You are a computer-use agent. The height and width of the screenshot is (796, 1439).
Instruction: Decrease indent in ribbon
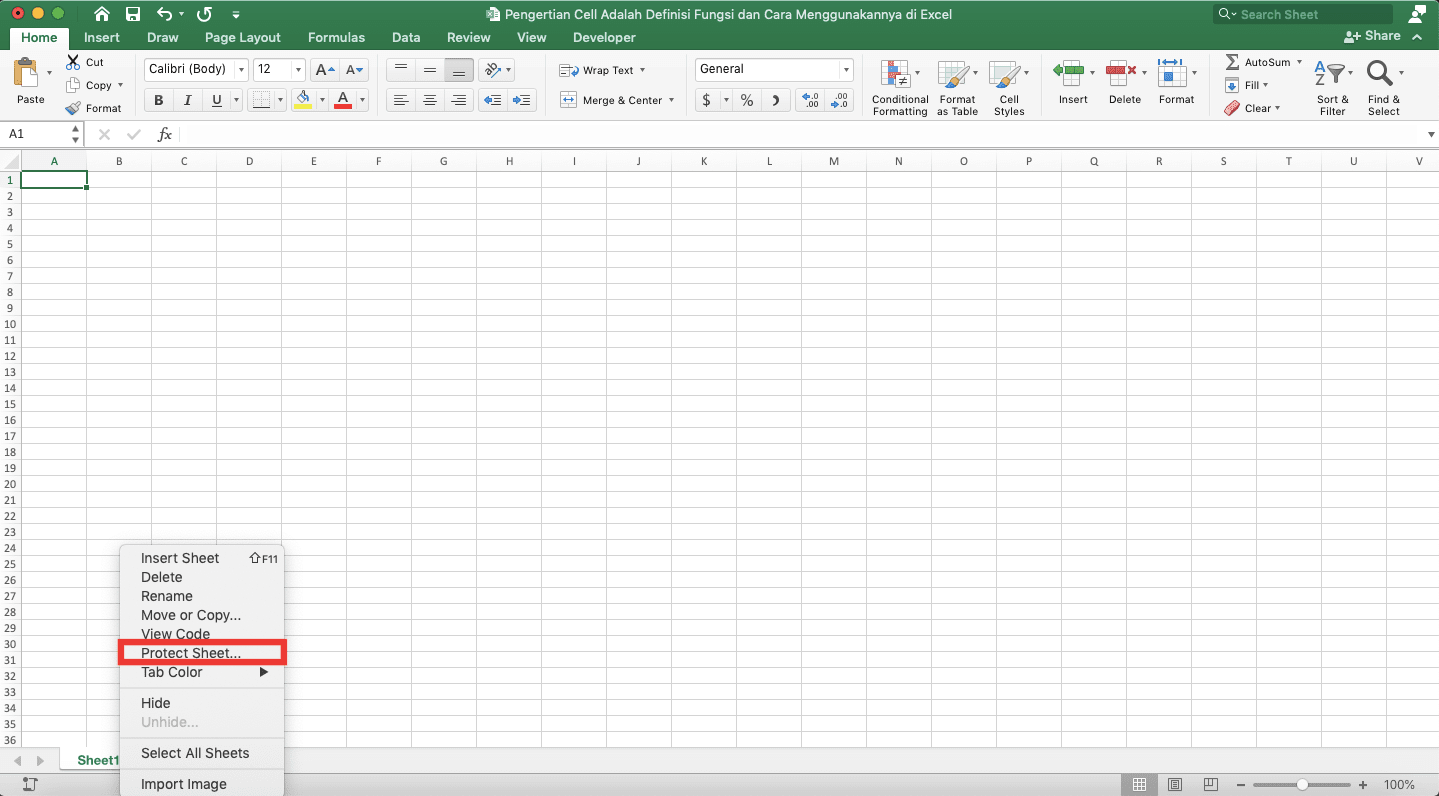492,100
